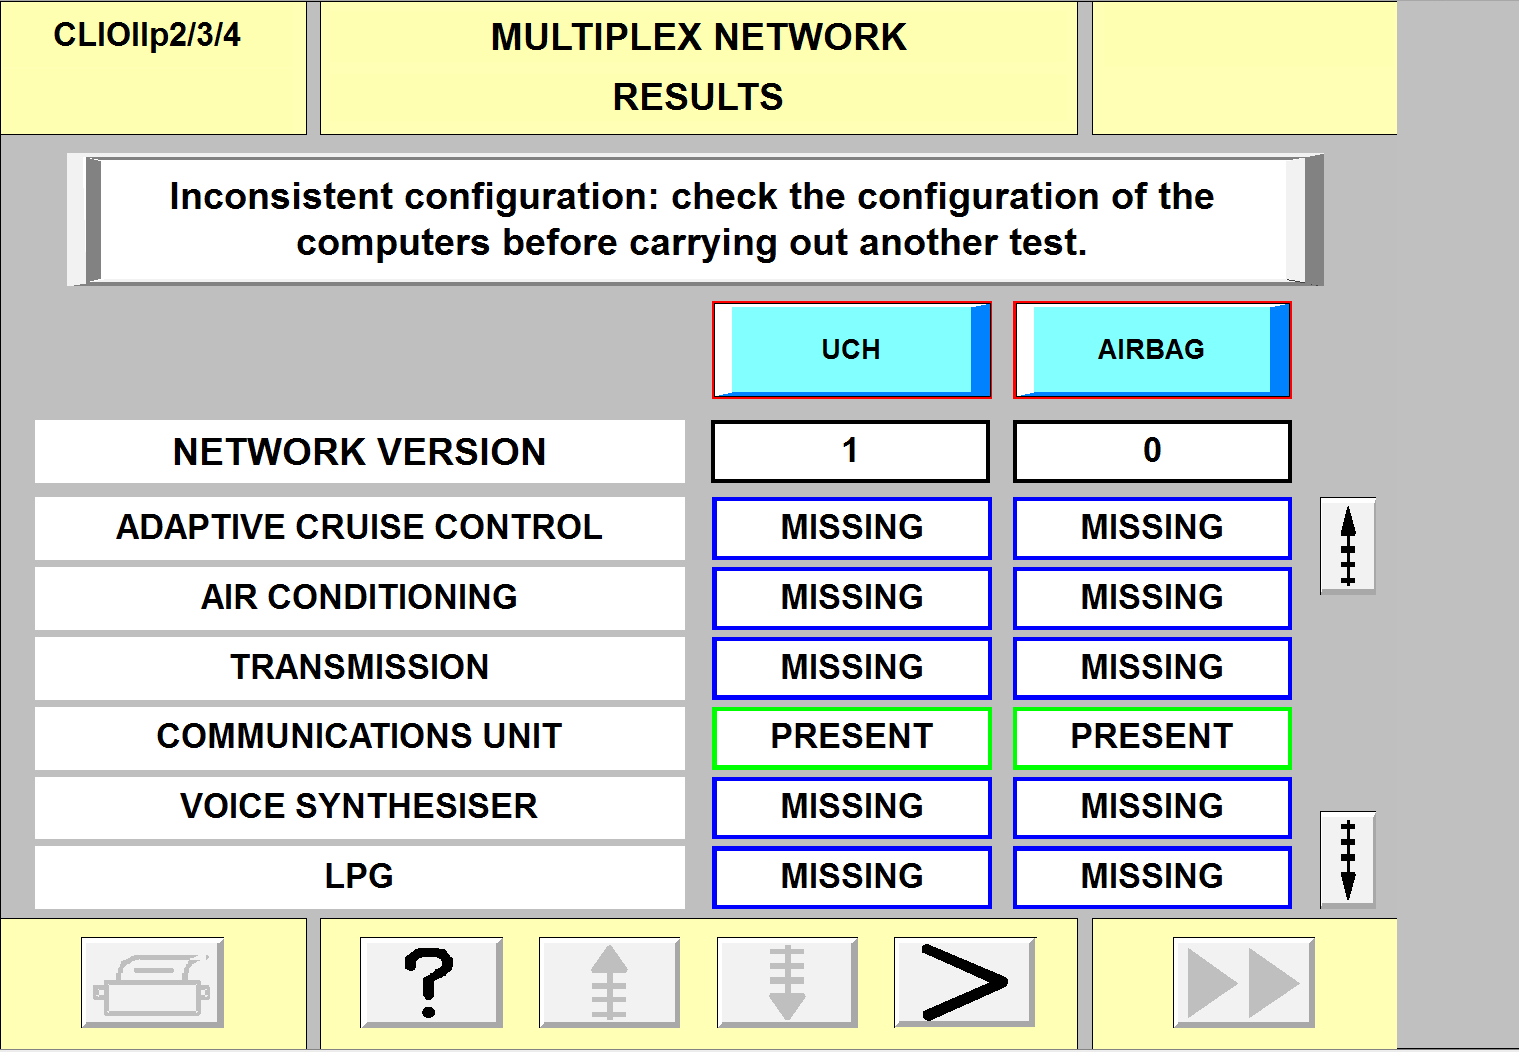This screenshot has height=1052, width=1519.
Task: Click UCH network version value 1
Action: [x=850, y=451]
